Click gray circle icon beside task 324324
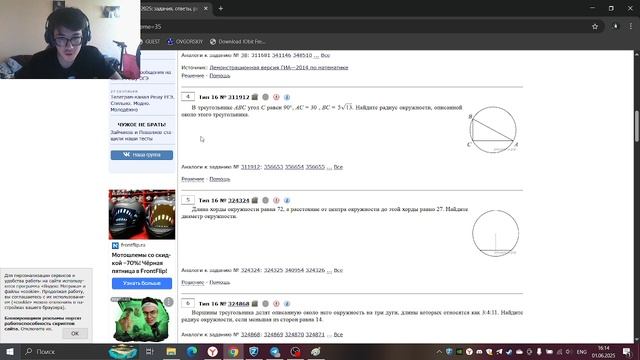This screenshot has width=640, height=360. [265, 200]
